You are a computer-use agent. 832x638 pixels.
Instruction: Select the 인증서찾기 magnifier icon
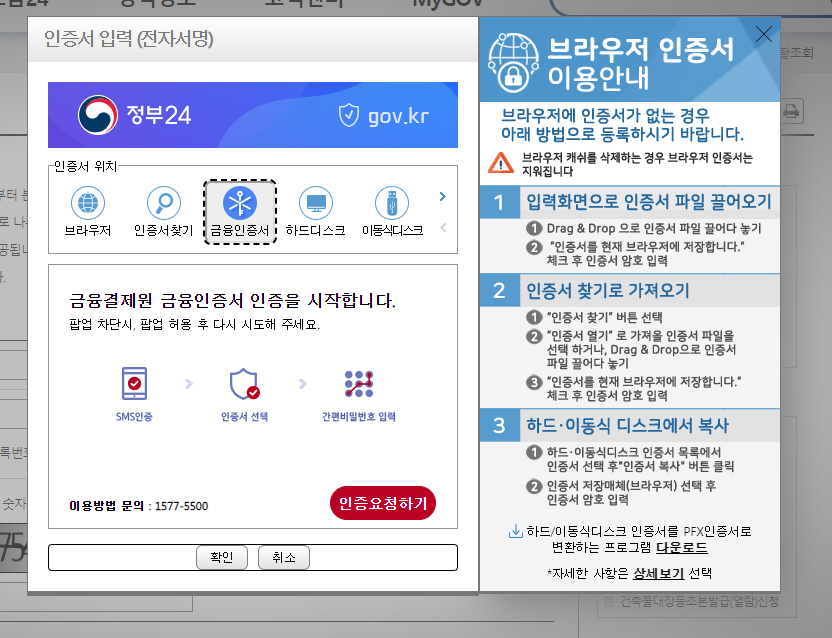click(x=163, y=203)
